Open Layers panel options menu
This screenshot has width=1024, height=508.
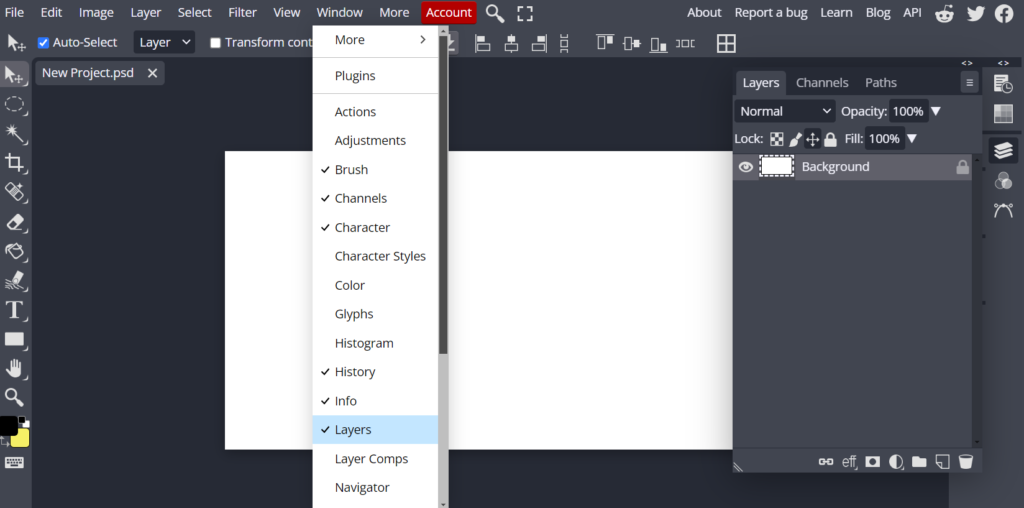pos(969,83)
